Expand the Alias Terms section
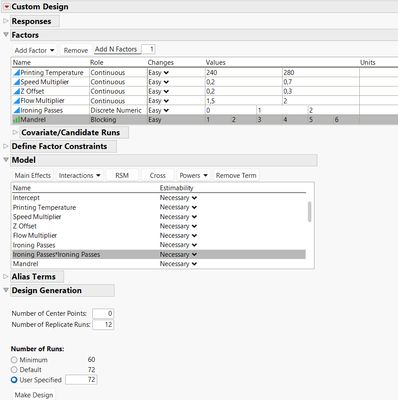 pyautogui.click(x=5, y=276)
